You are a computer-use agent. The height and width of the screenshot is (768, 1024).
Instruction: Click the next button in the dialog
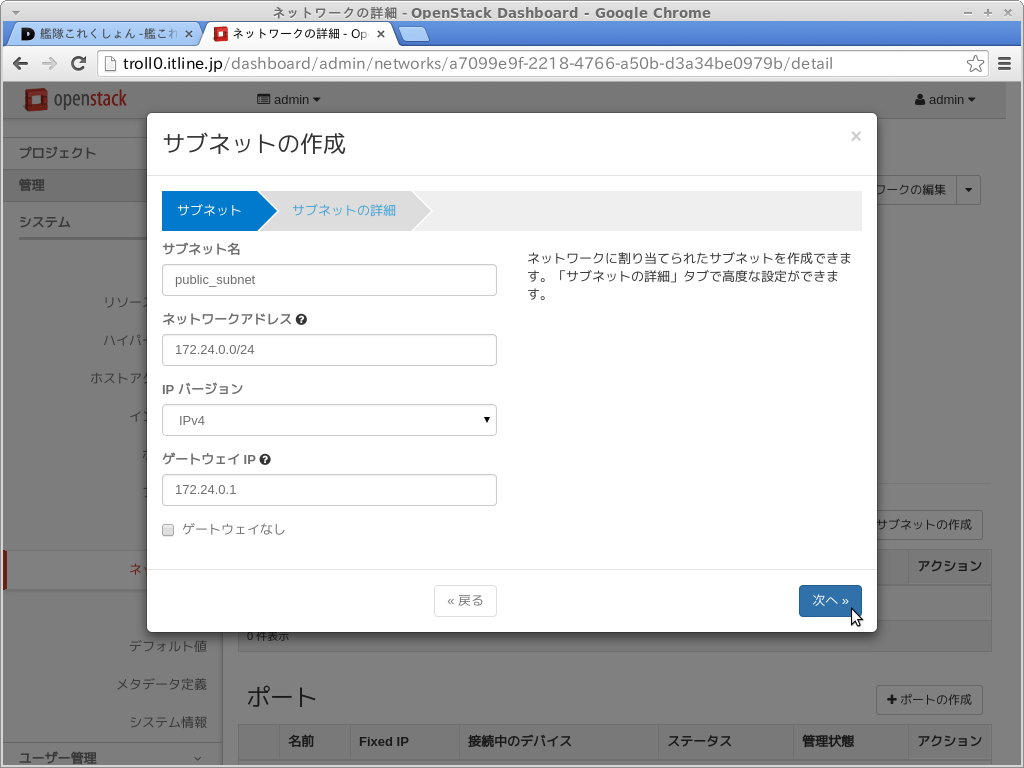point(829,601)
